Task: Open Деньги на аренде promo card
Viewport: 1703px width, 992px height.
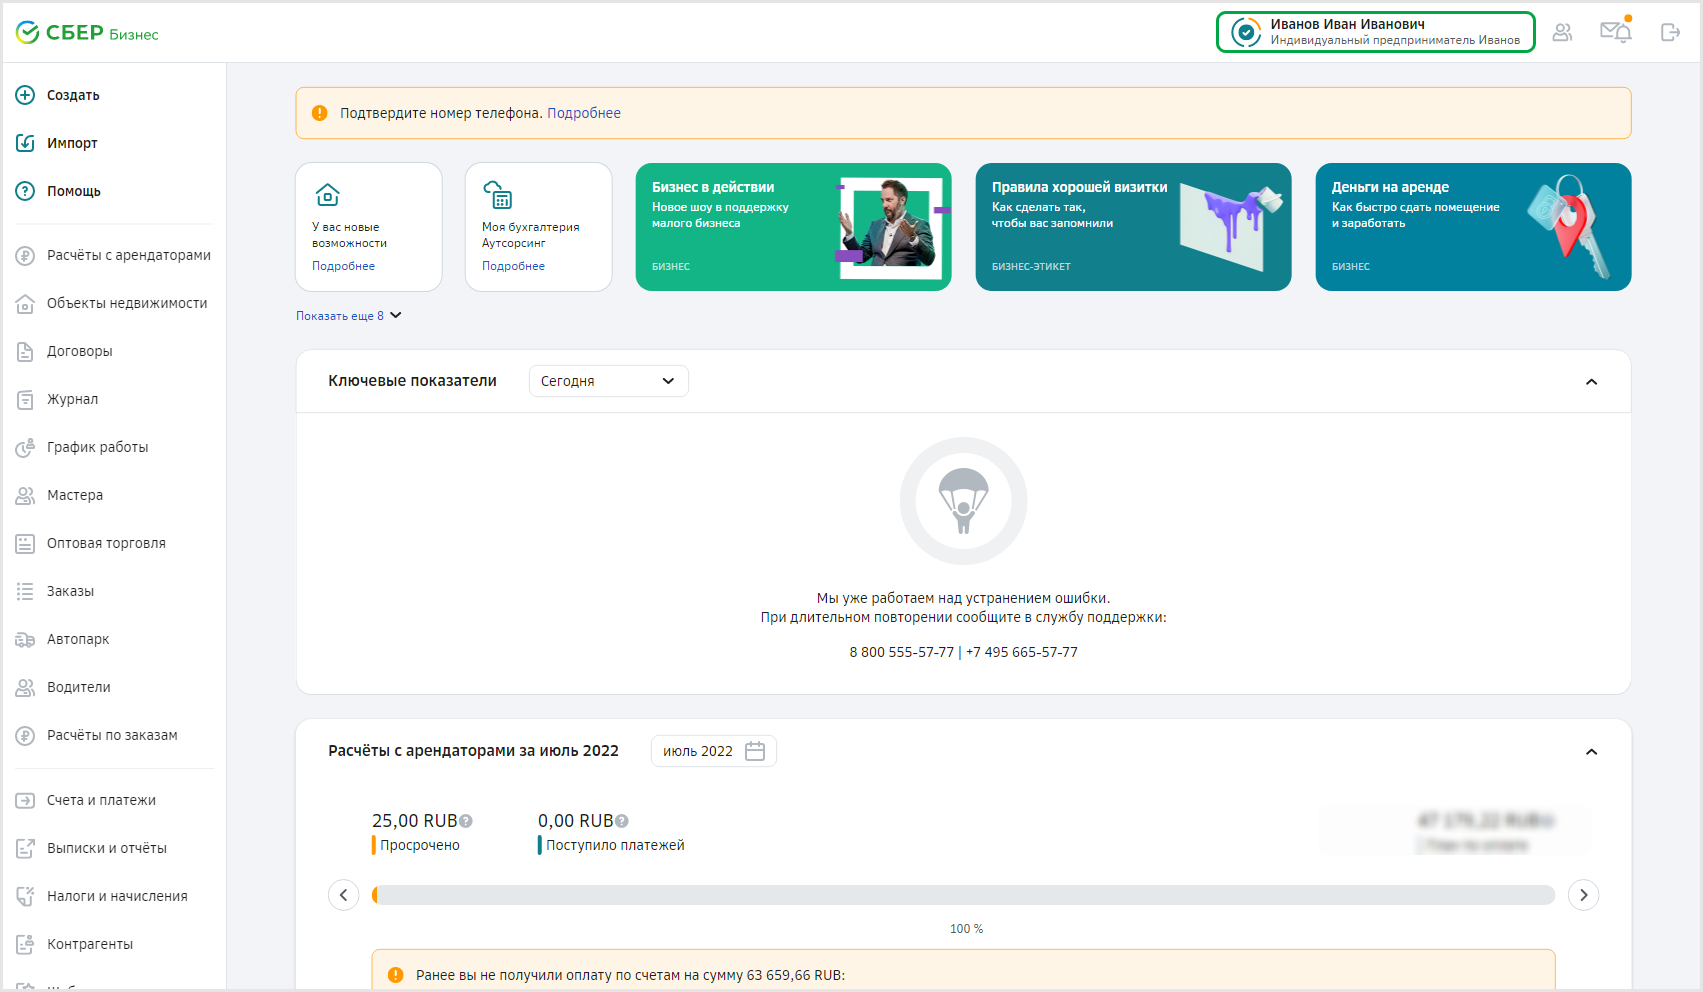Action: 1472,227
